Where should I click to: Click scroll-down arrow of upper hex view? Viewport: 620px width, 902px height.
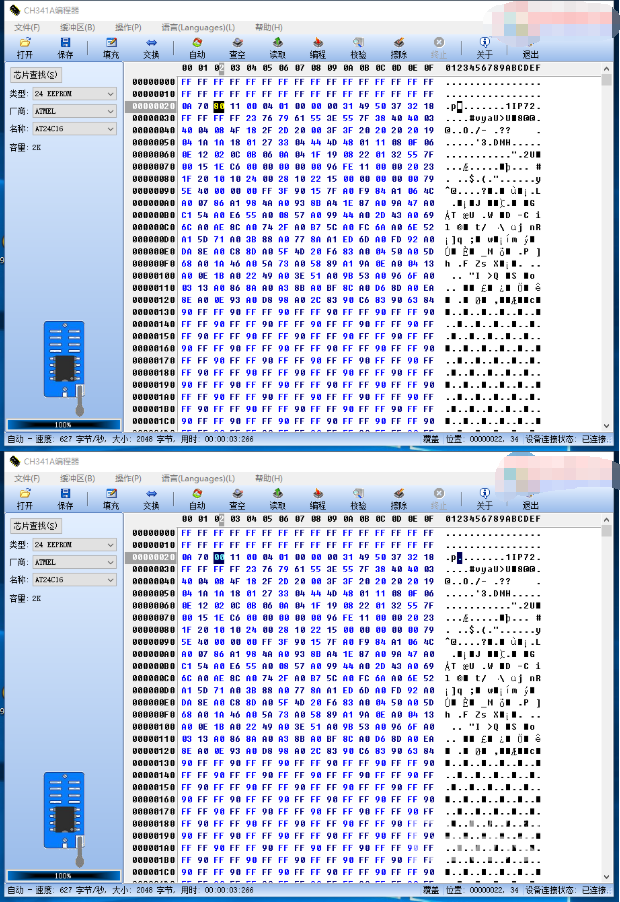coord(606,426)
